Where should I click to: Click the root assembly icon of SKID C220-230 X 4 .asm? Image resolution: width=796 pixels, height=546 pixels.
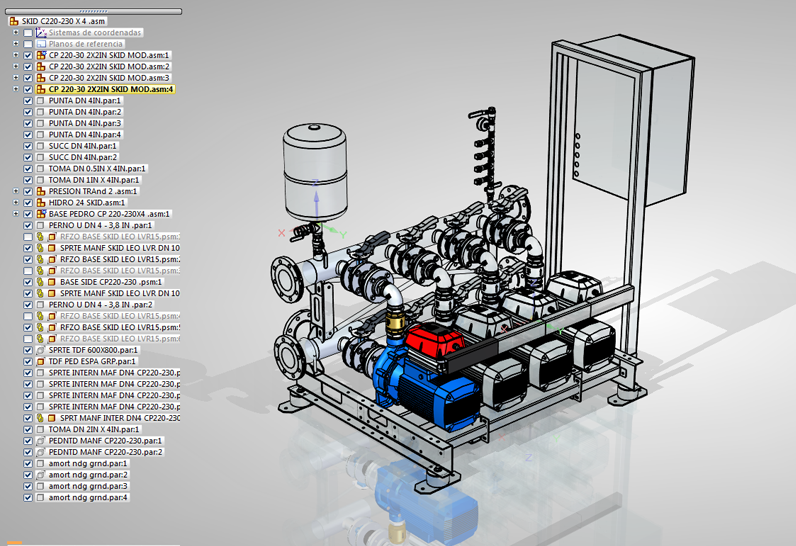pos(14,21)
